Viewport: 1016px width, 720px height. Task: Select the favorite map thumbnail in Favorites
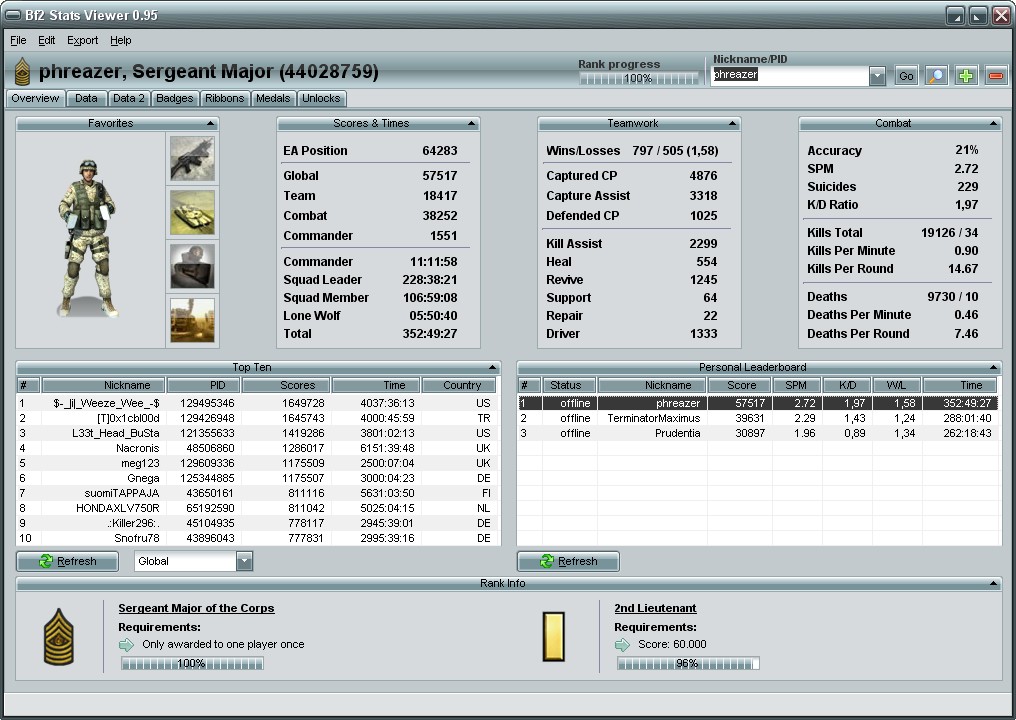coord(192,320)
